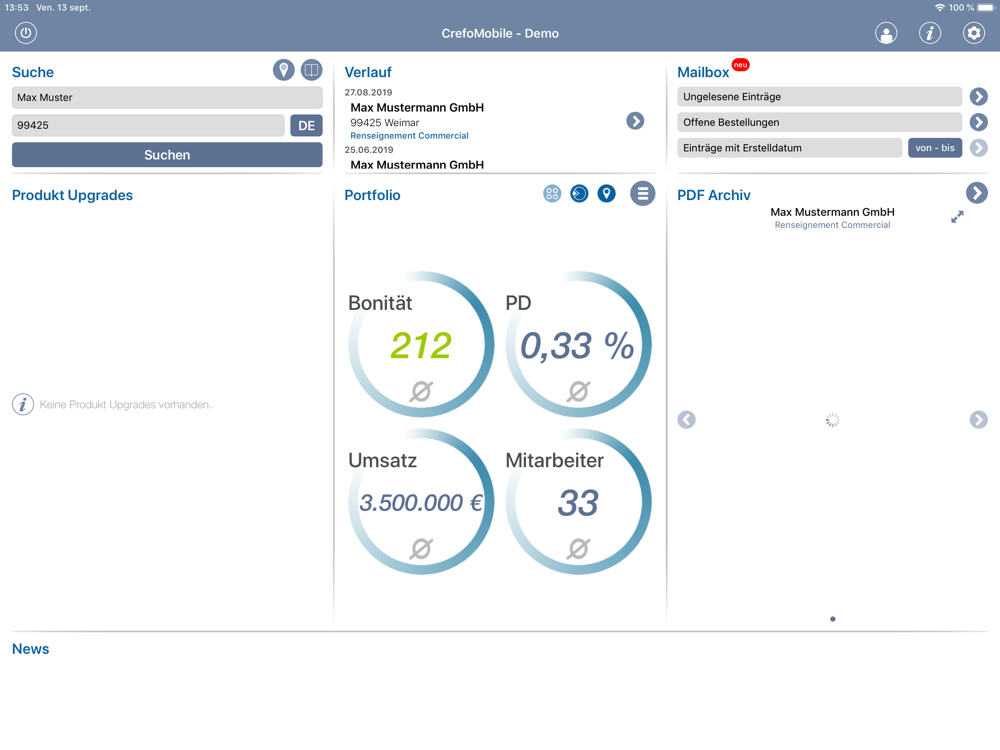Expand the PDF Archiv preview to fullscreen
1000x750 pixels.
coord(957,217)
